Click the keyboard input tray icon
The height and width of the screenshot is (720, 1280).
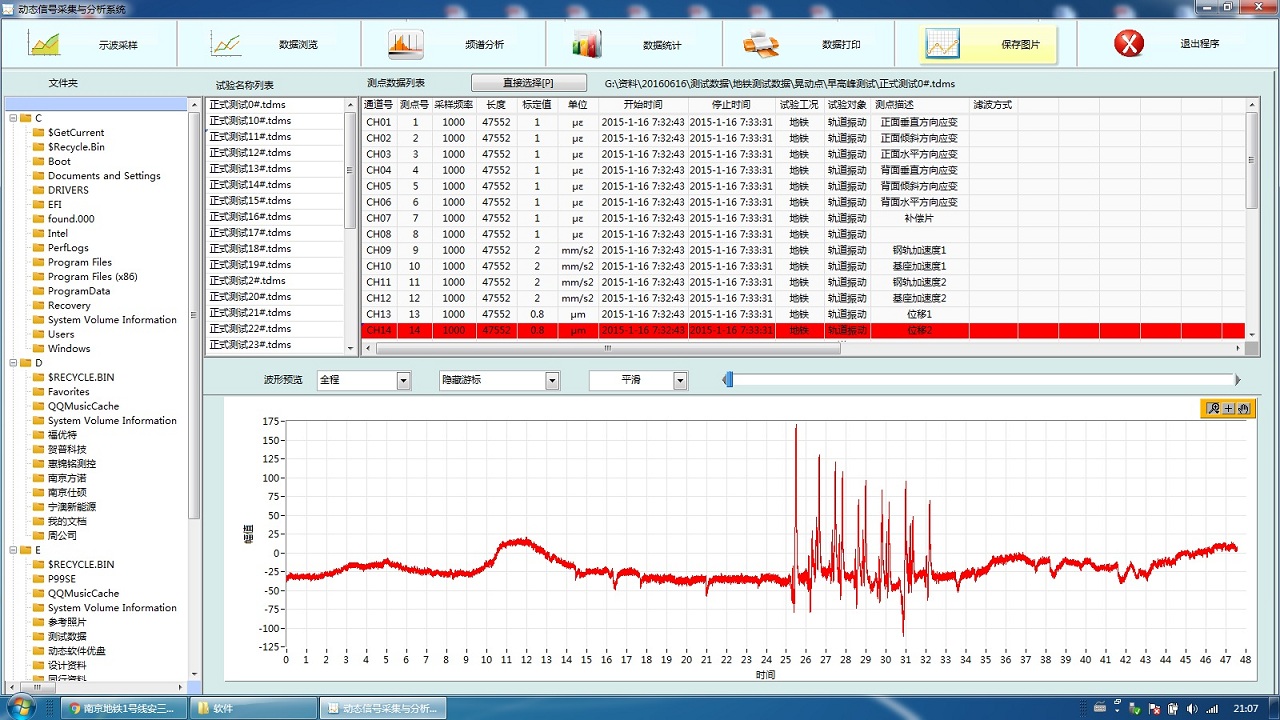click(1101, 708)
